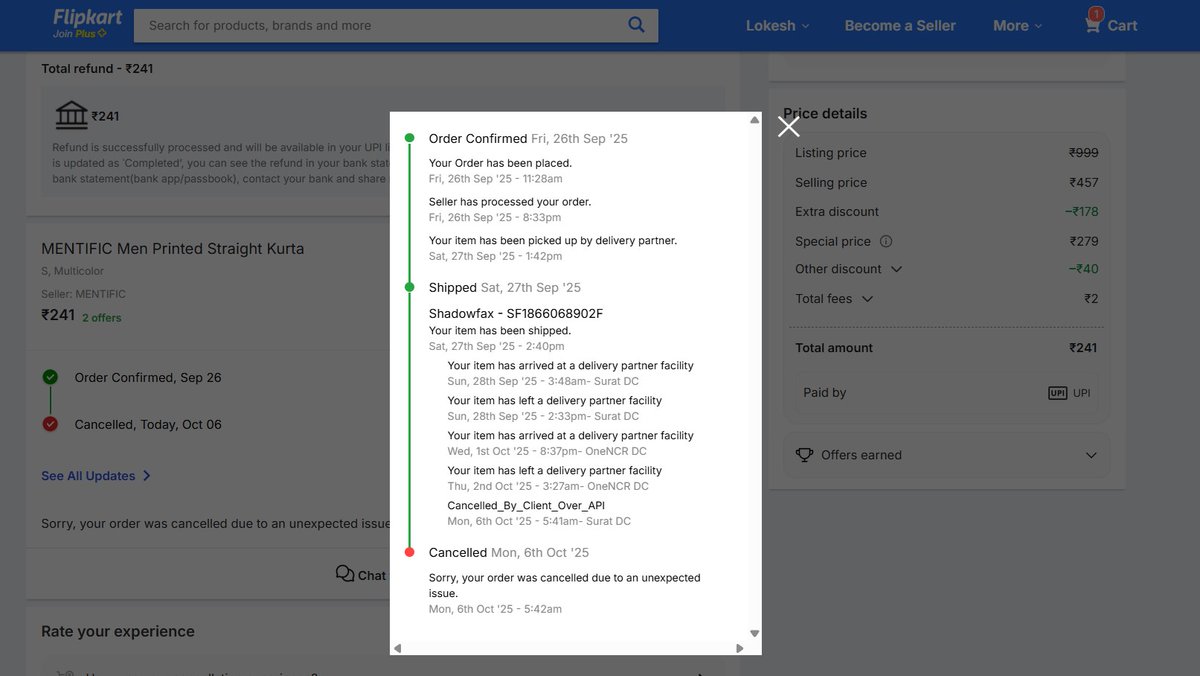Screen dimensions: 1200x676
Task: Open the Lokesh account dropdown
Action: coord(777,26)
